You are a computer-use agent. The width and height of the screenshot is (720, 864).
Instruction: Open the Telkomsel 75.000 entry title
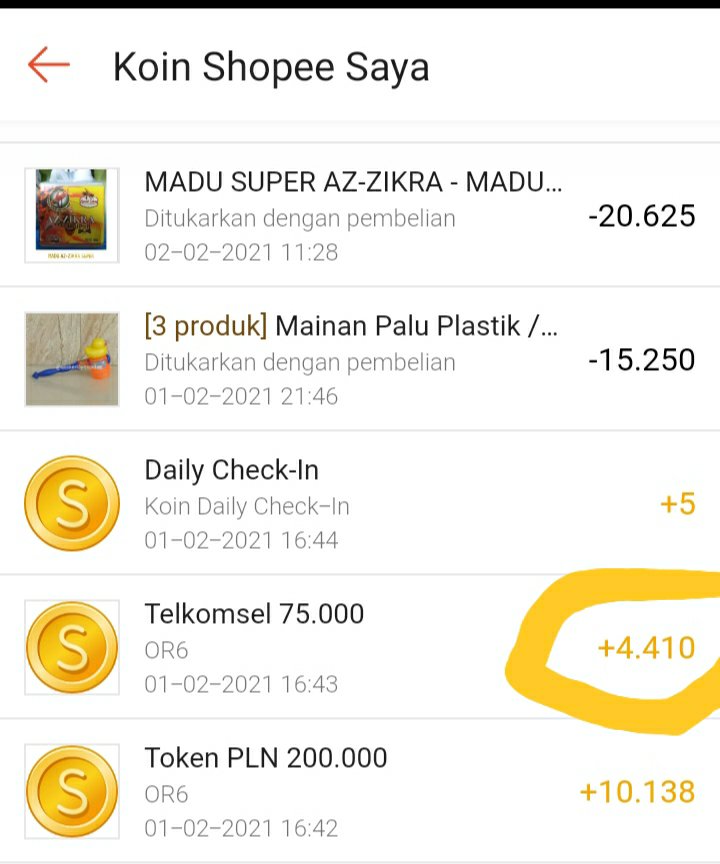254,613
